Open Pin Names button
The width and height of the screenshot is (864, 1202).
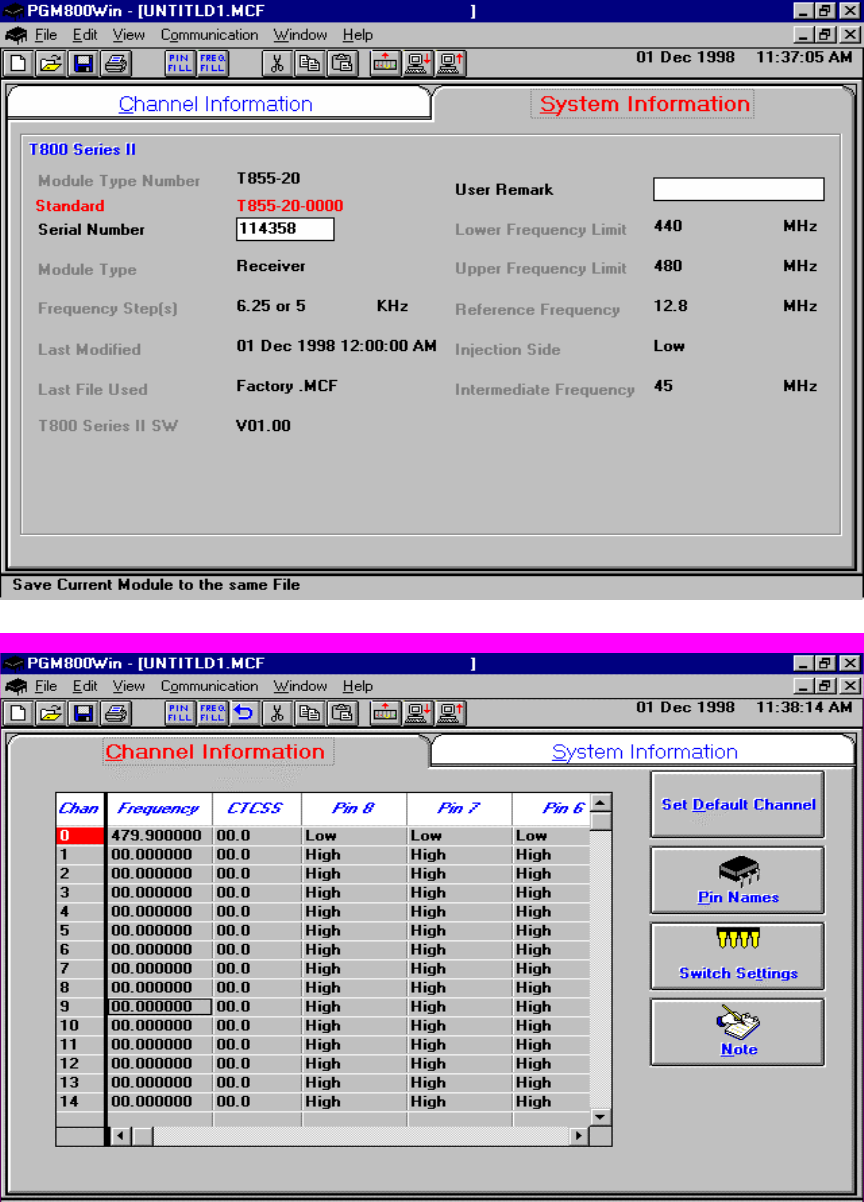(x=738, y=880)
